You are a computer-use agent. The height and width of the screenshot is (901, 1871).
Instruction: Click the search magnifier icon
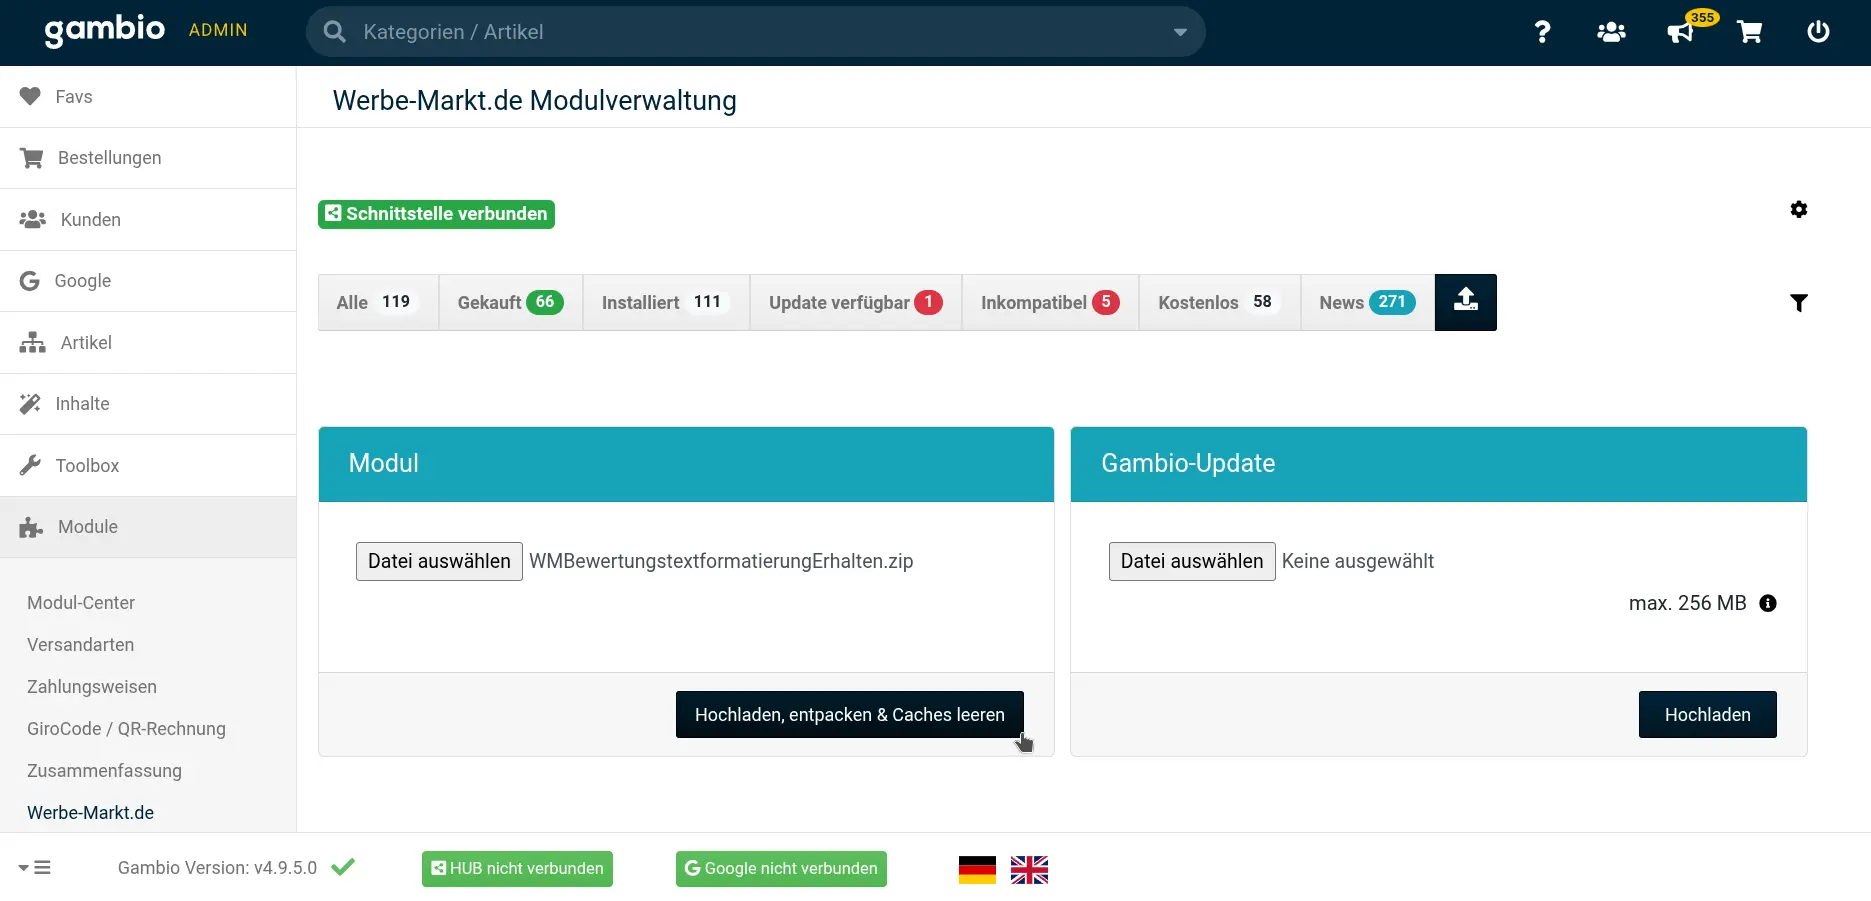tap(335, 32)
